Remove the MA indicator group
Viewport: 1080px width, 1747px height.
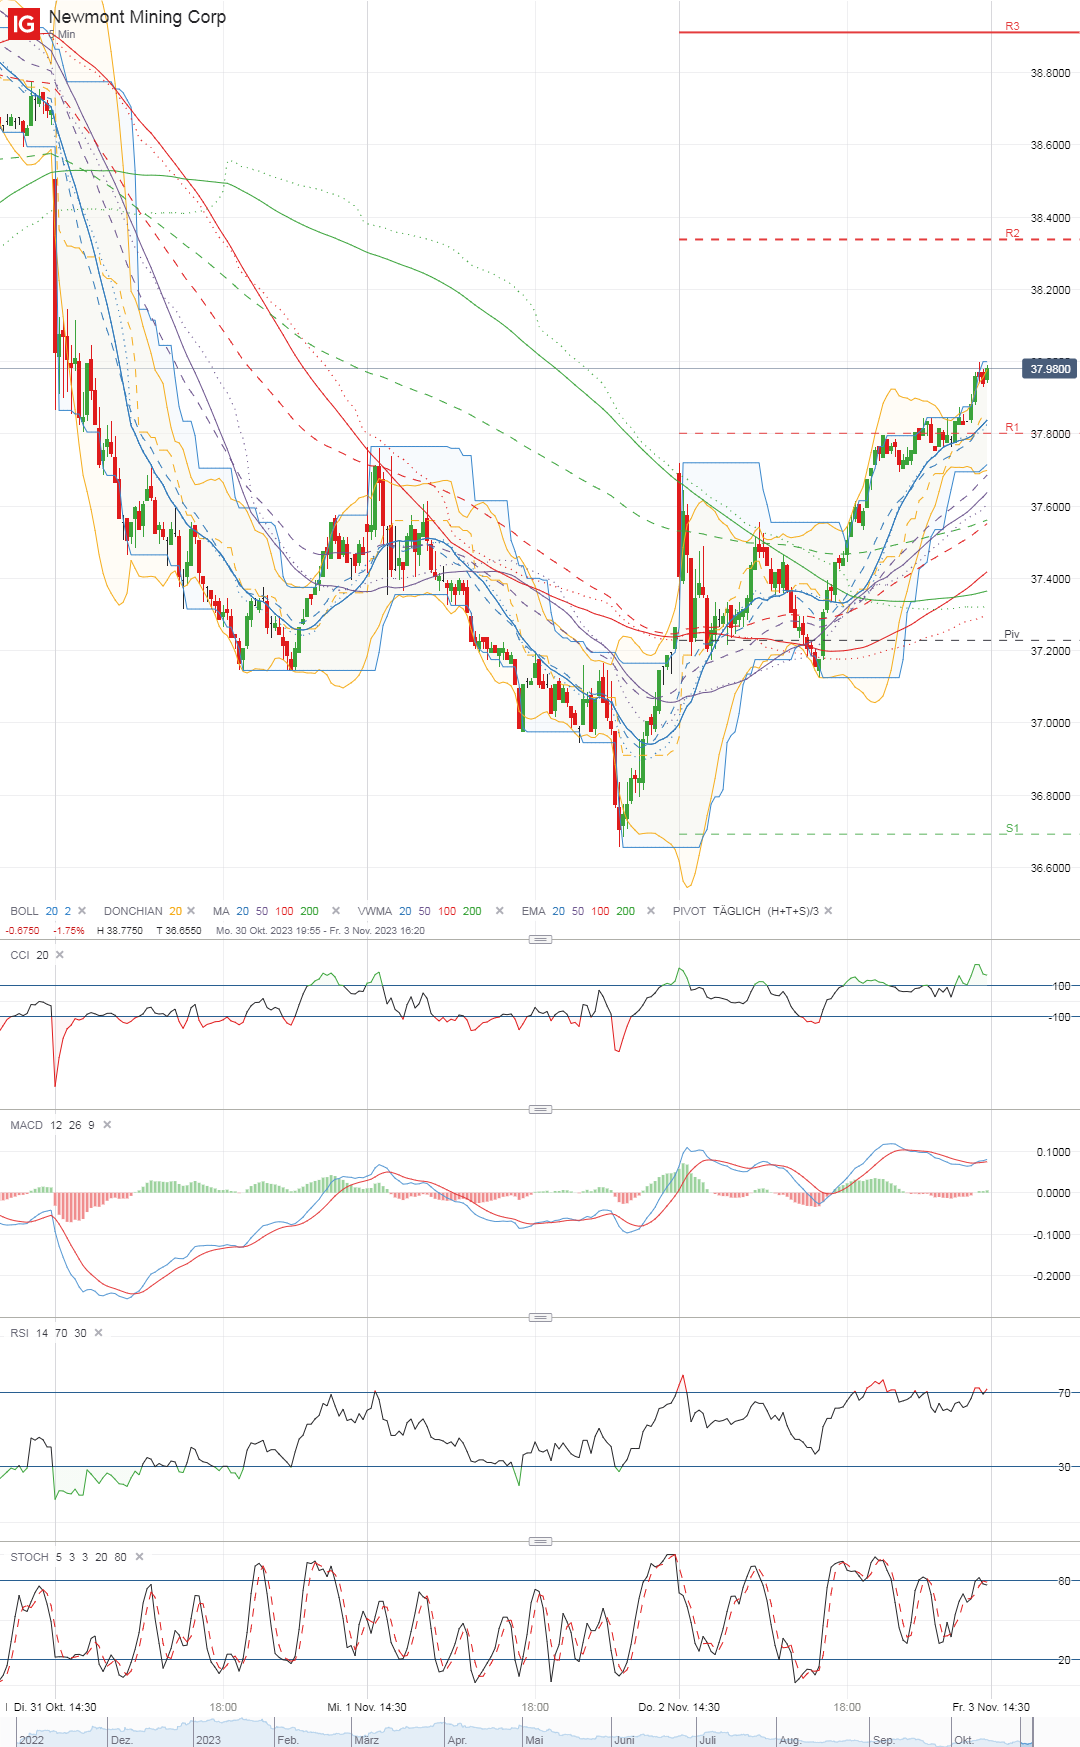[x=336, y=911]
